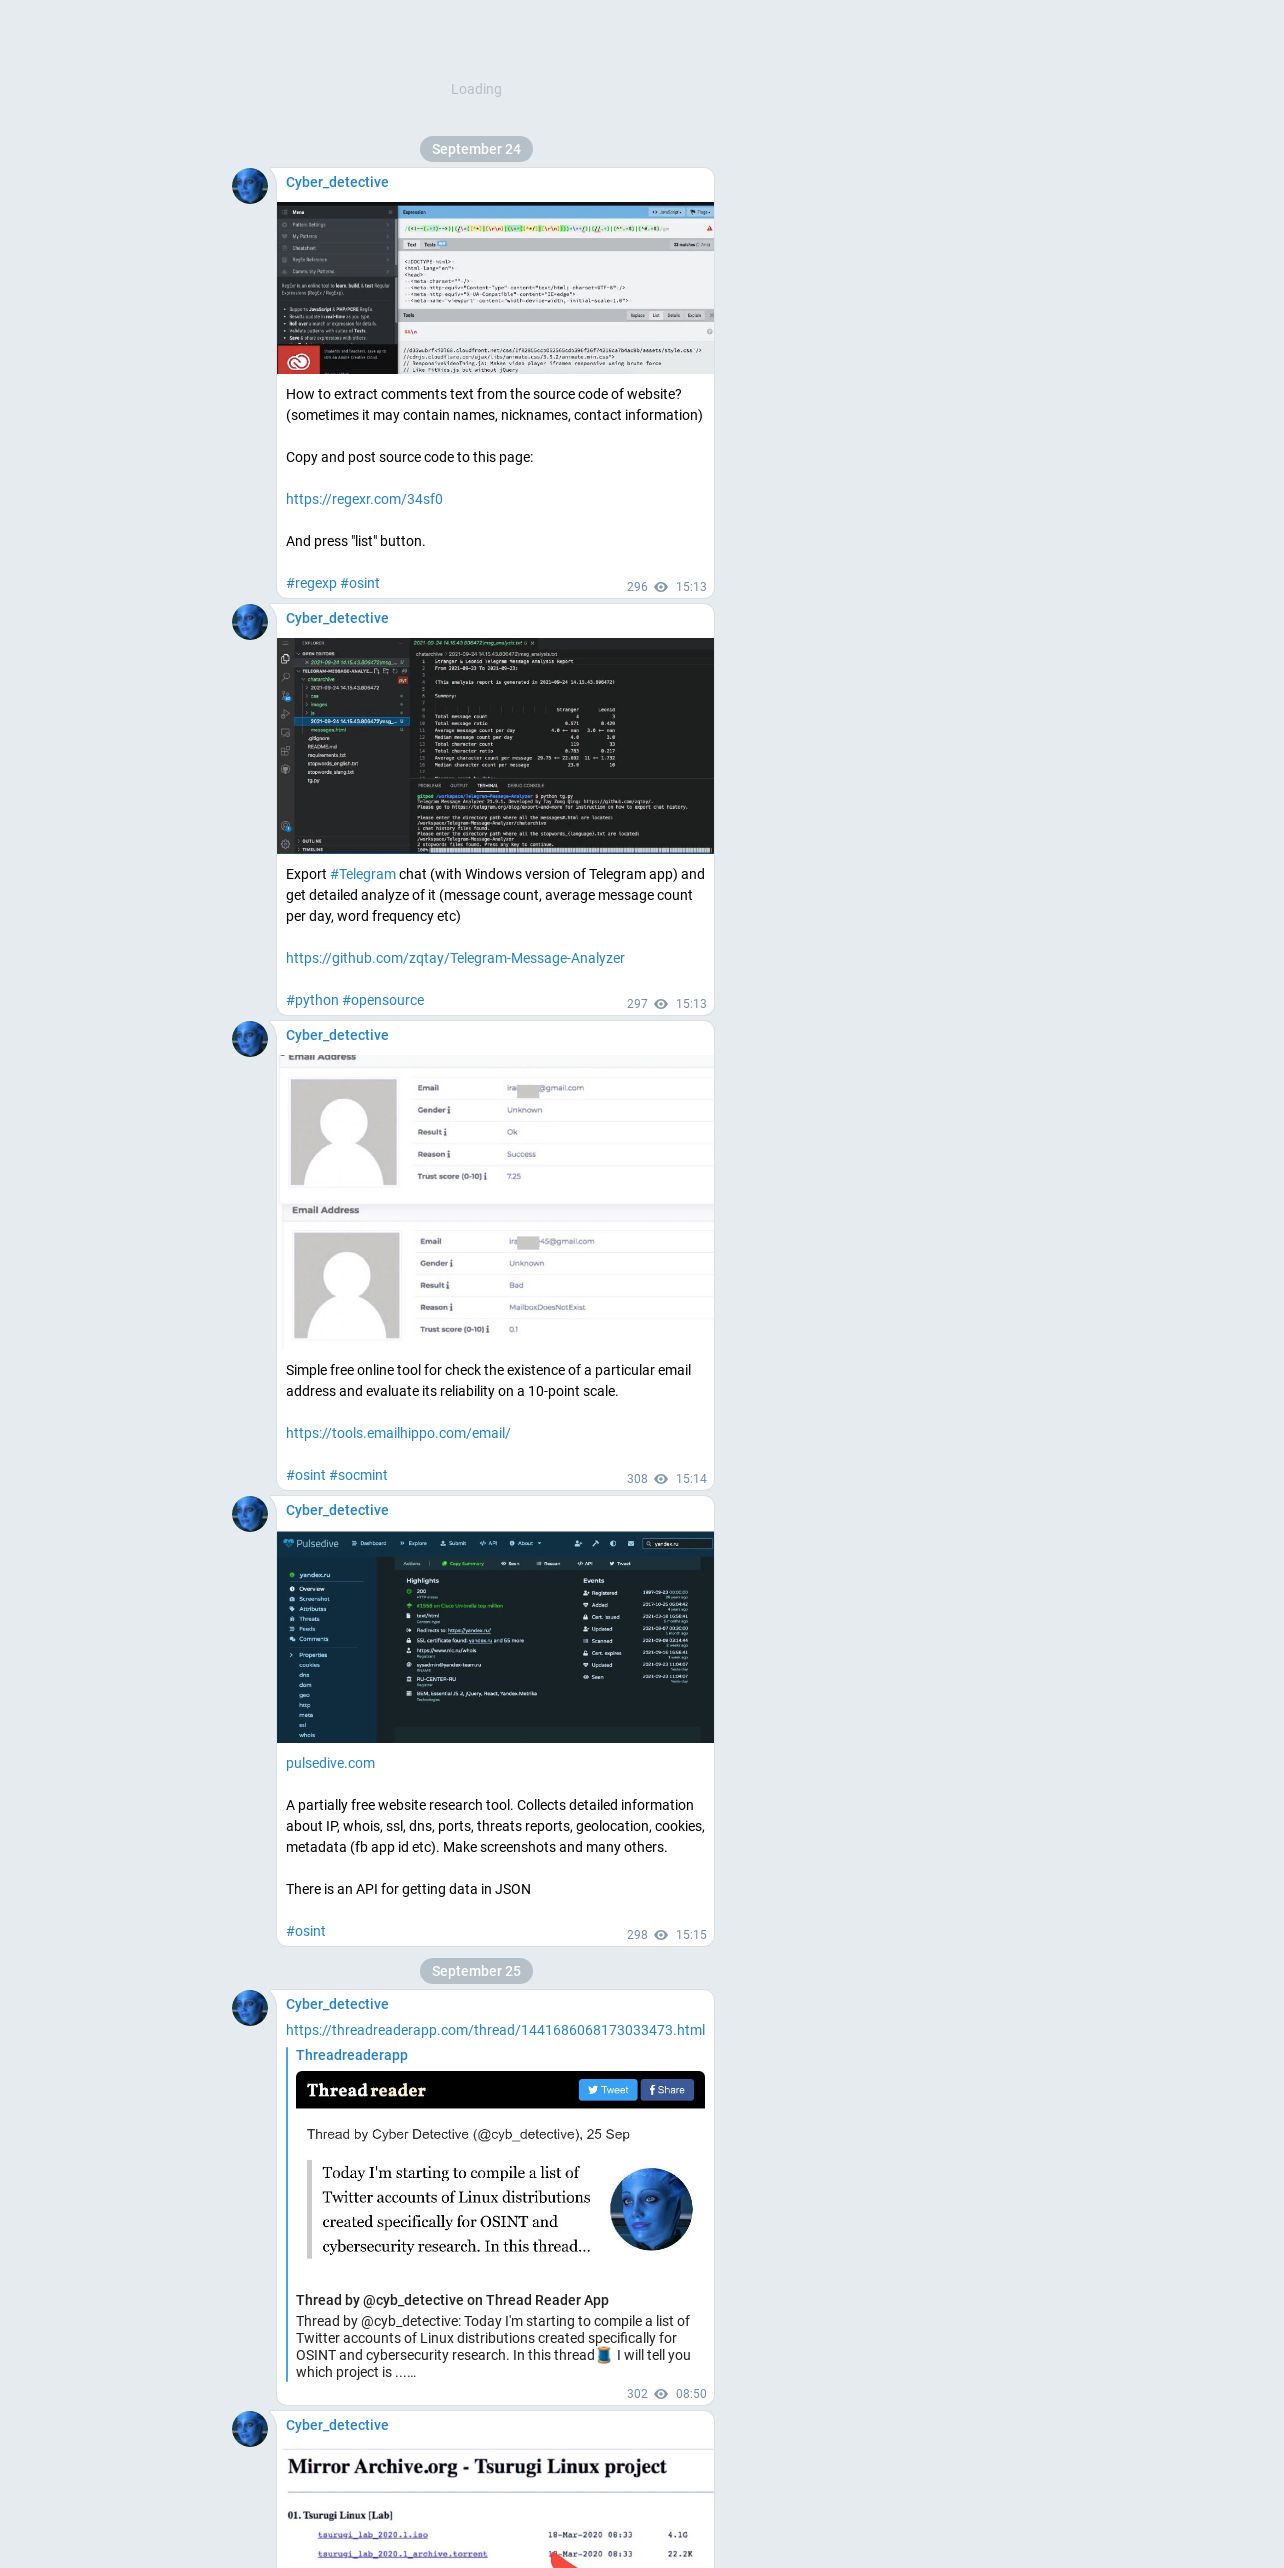
Task: Click the September 24 date badge
Action: 476,149
